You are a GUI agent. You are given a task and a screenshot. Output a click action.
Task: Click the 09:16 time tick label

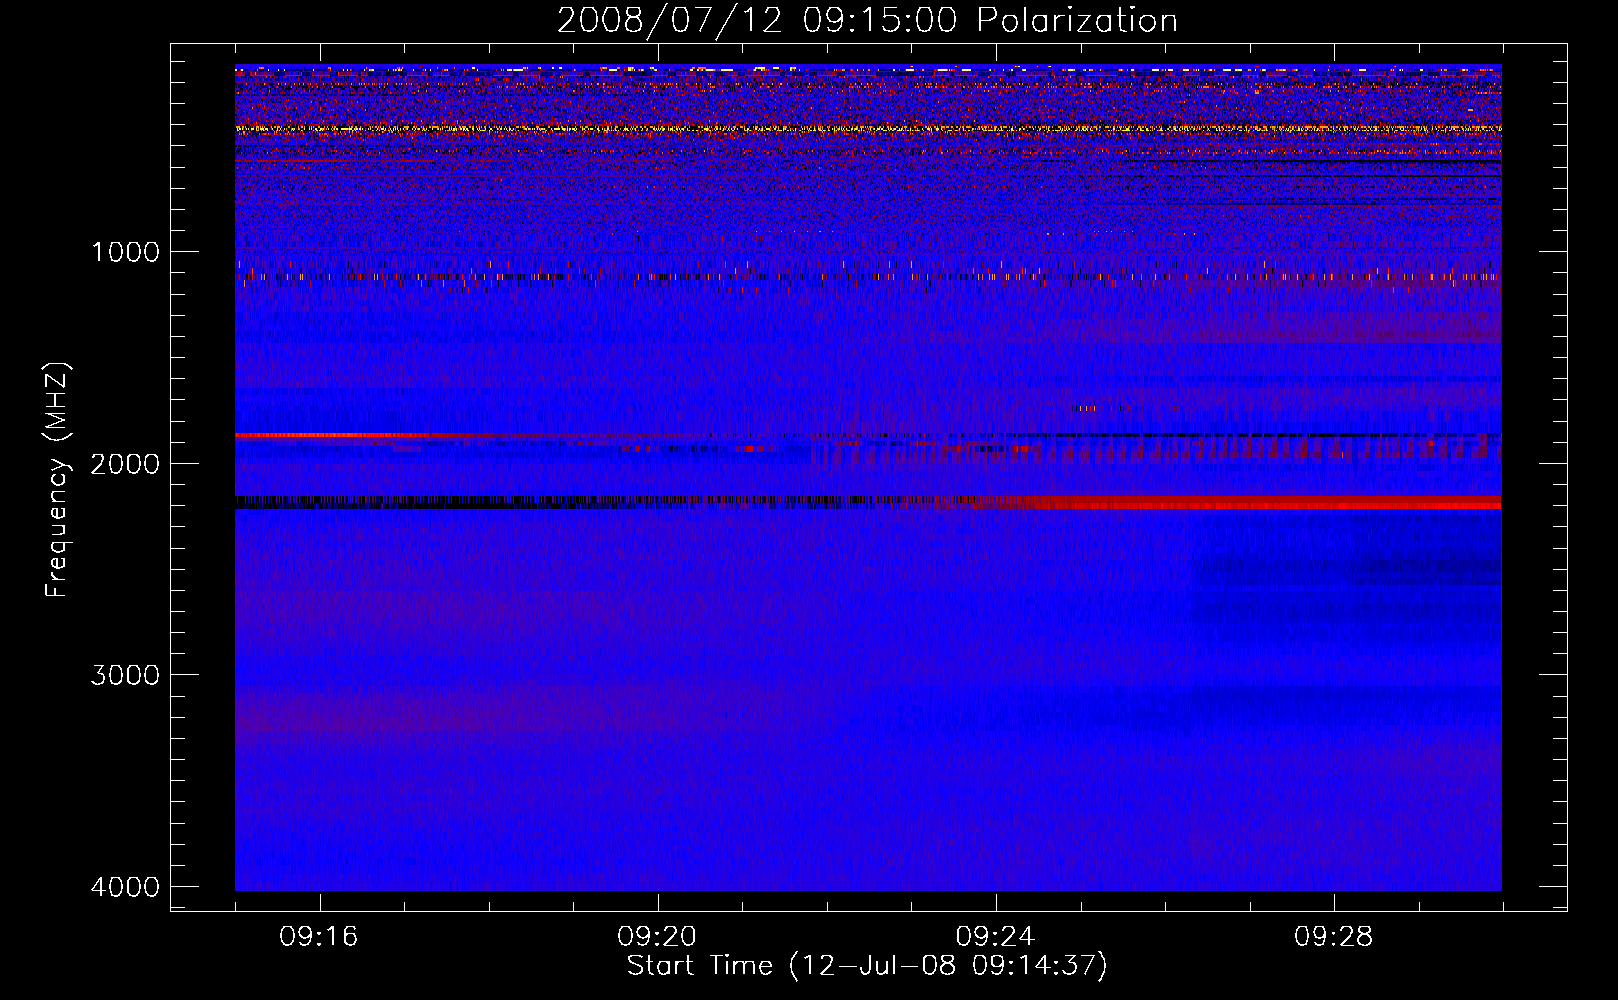click(x=319, y=937)
